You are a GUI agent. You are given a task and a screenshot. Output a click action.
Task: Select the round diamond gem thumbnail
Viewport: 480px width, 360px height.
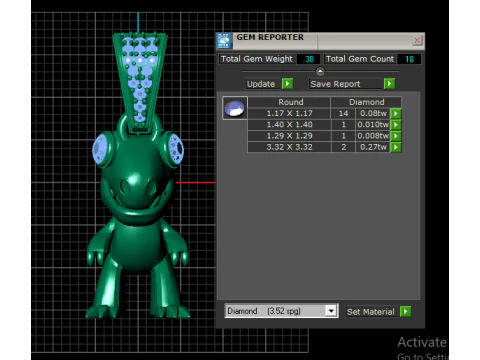[235, 108]
